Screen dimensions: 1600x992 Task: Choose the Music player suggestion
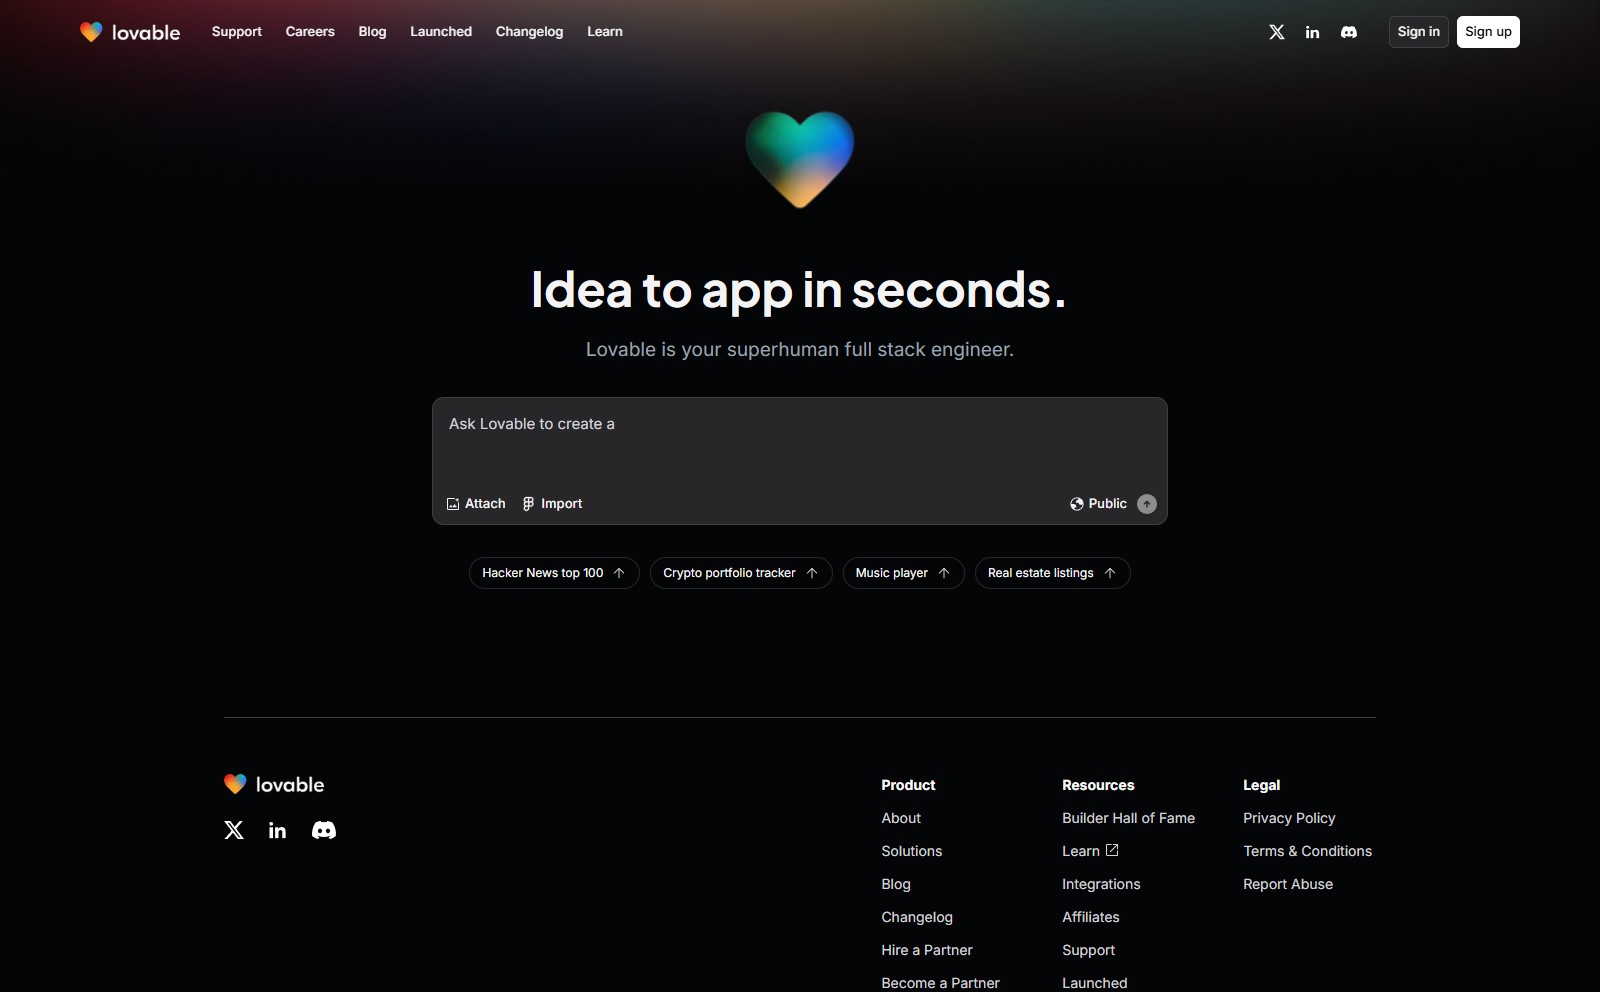pyautogui.click(x=903, y=573)
